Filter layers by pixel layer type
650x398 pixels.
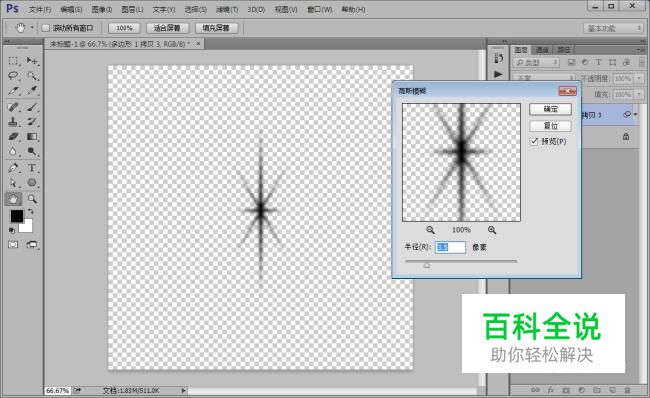[x=571, y=62]
